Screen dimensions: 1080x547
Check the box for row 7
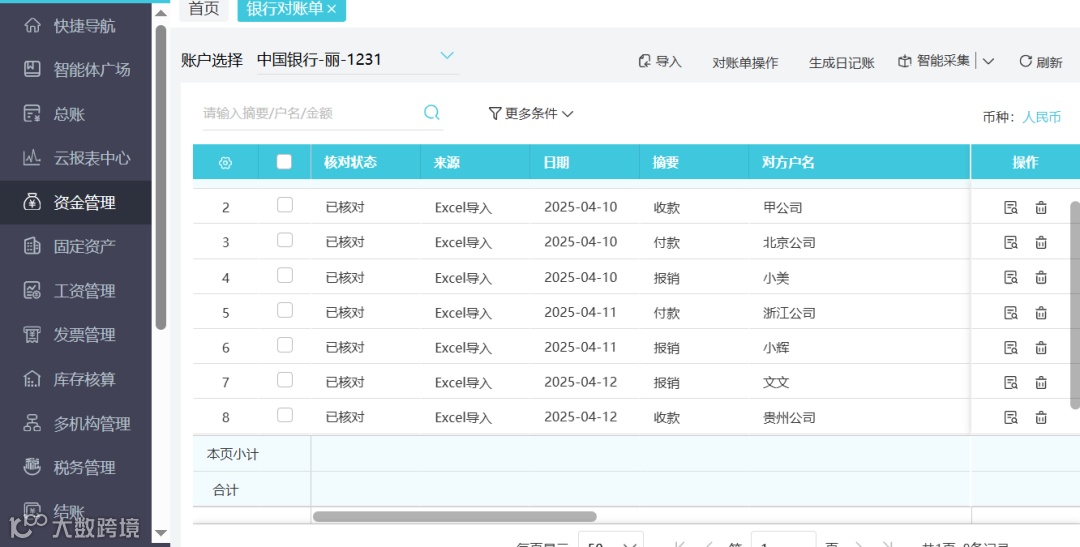click(x=284, y=380)
